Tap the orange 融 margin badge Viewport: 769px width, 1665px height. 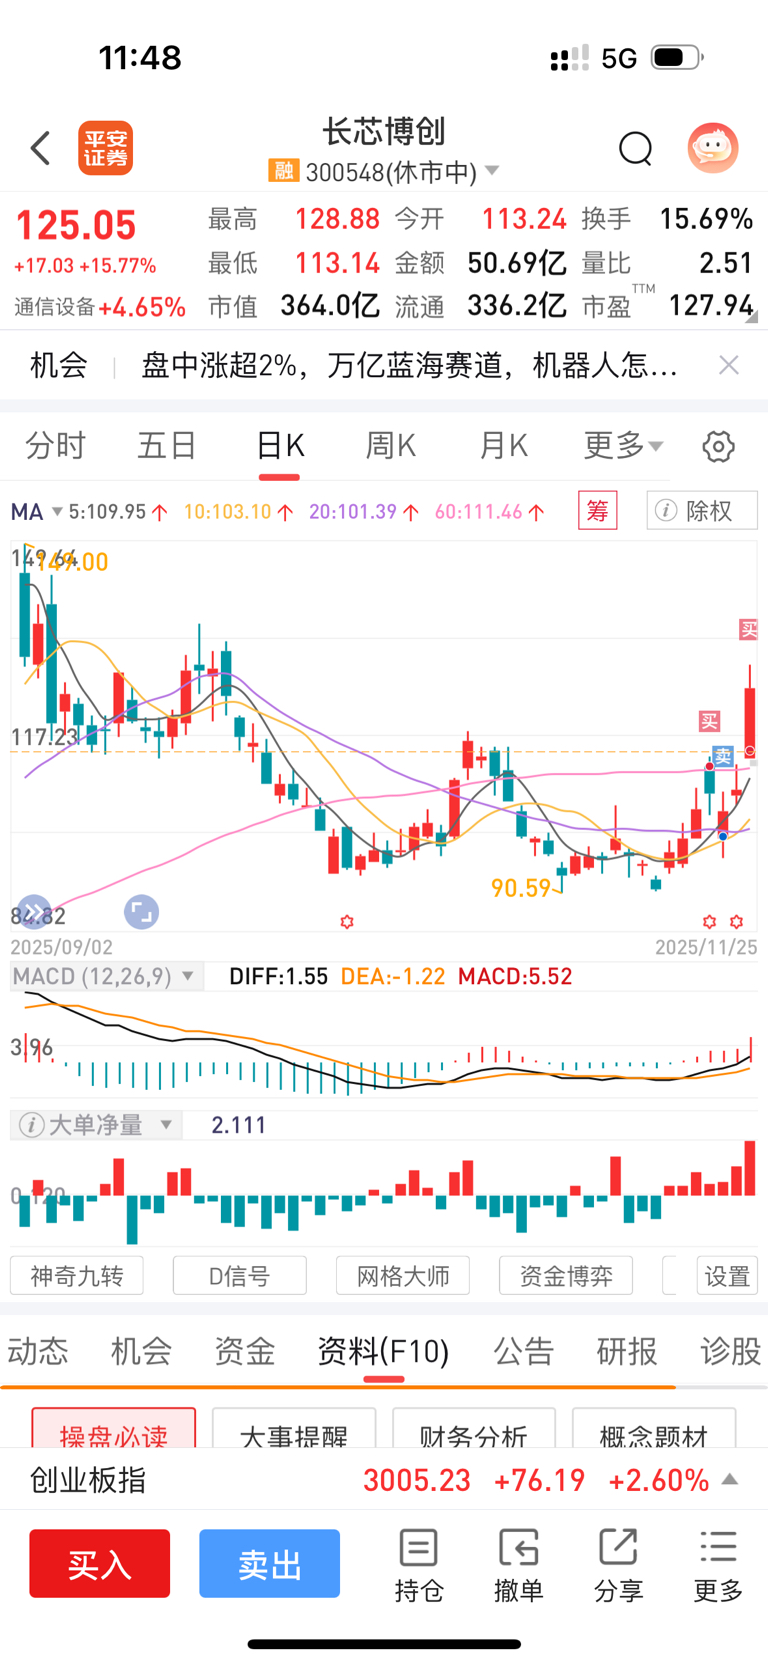284,171
